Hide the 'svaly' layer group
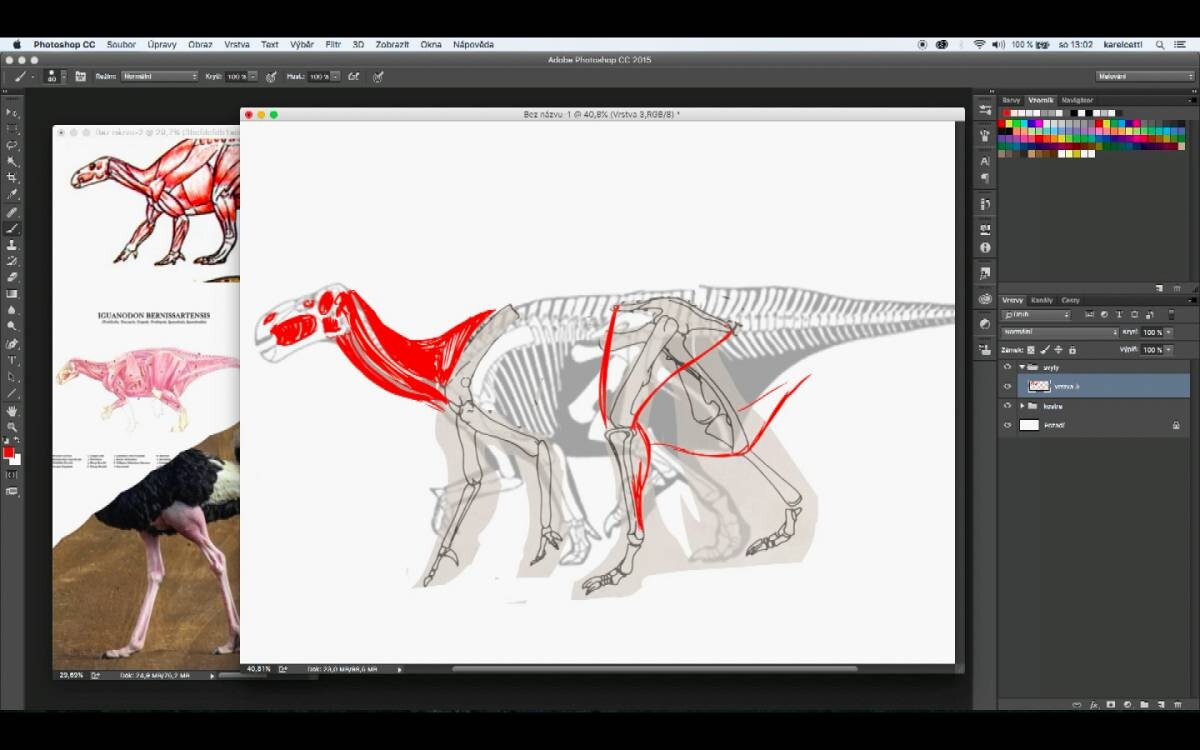Screen dimensions: 1200x750 click(1007, 367)
